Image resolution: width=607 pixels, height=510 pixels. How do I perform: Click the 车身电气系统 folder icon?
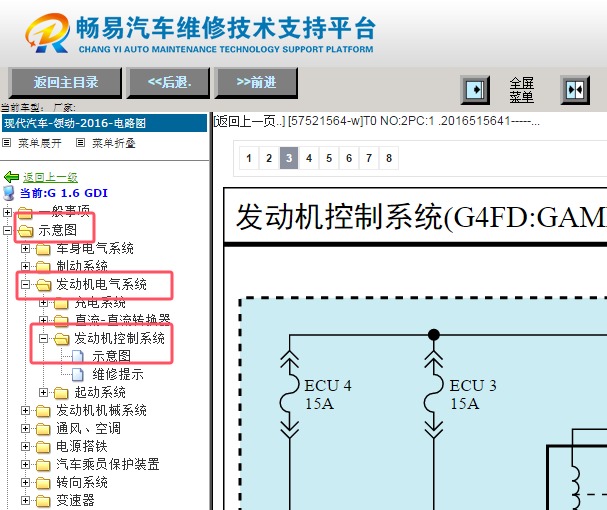tap(43, 249)
